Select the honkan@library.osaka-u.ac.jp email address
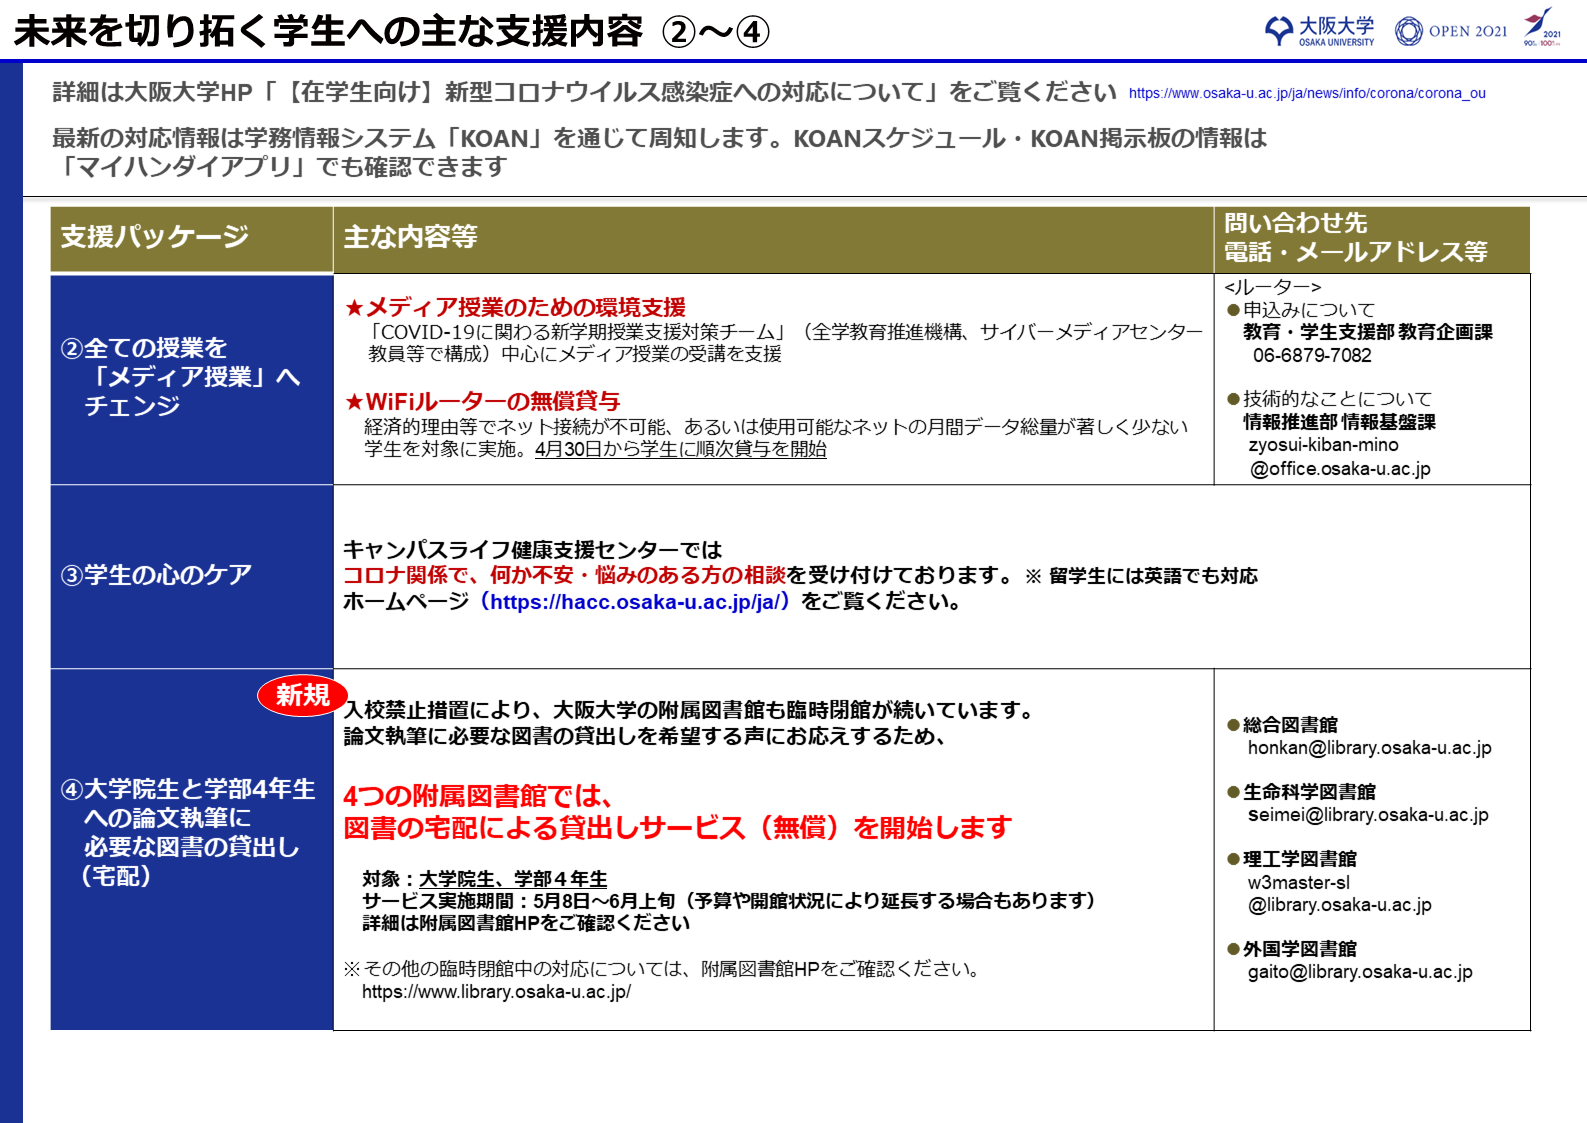Viewport: 1587px width, 1123px height. click(1369, 748)
